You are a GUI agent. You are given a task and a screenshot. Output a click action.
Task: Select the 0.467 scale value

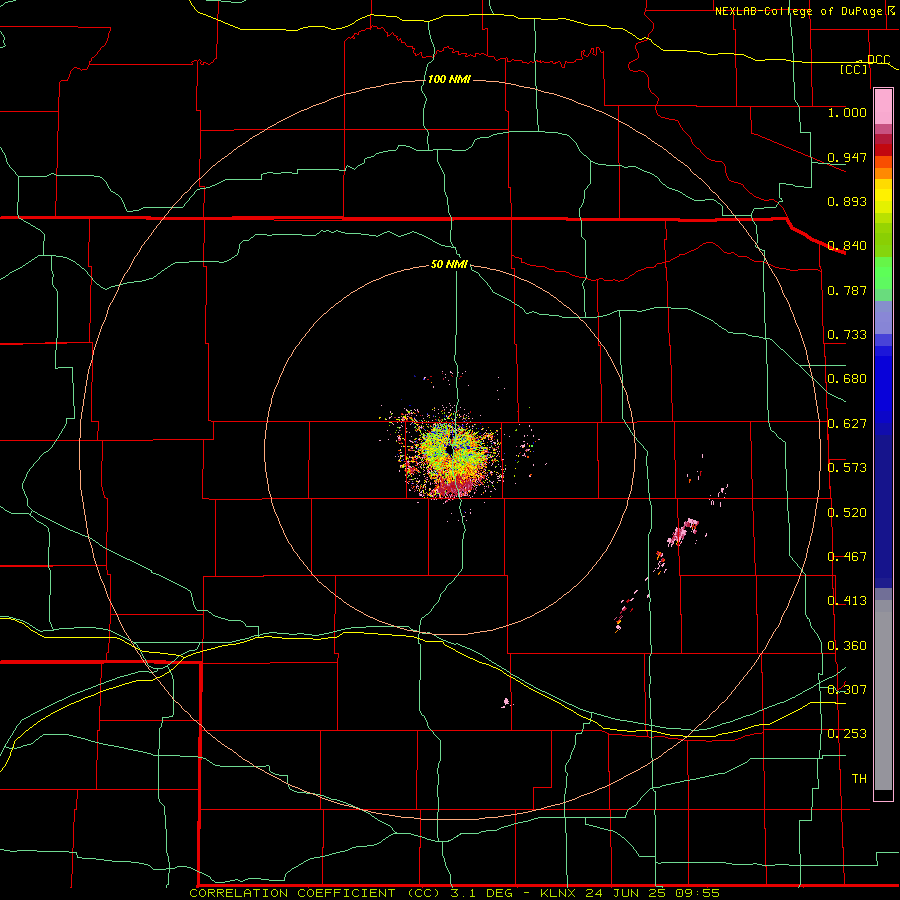847,557
